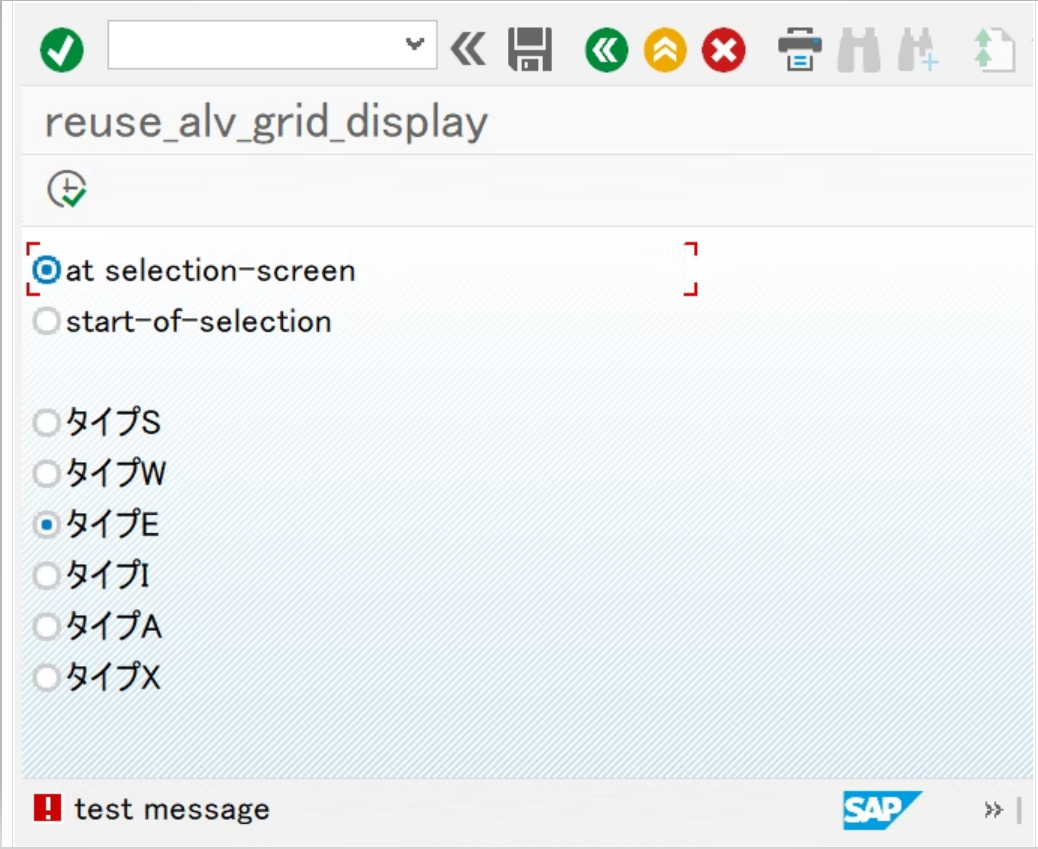The width and height of the screenshot is (1038, 849).
Task: Select the タイプS radio button
Action: point(46,423)
